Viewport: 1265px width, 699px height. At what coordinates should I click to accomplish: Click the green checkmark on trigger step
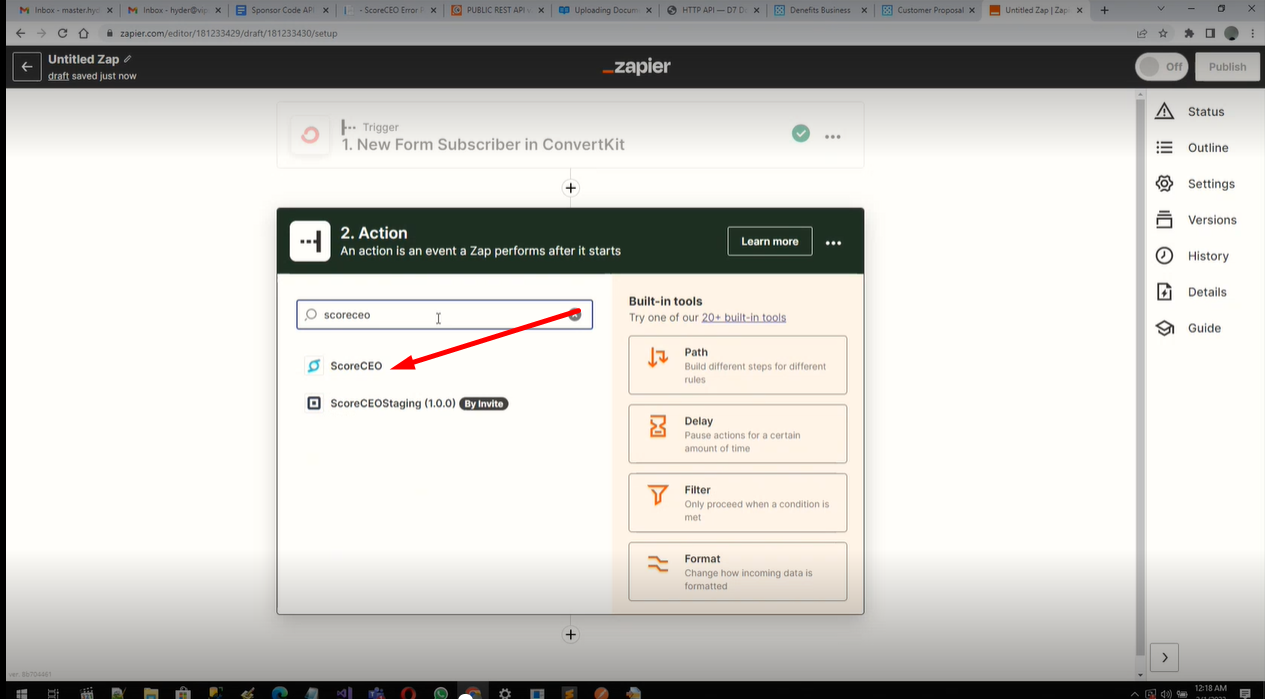[800, 133]
